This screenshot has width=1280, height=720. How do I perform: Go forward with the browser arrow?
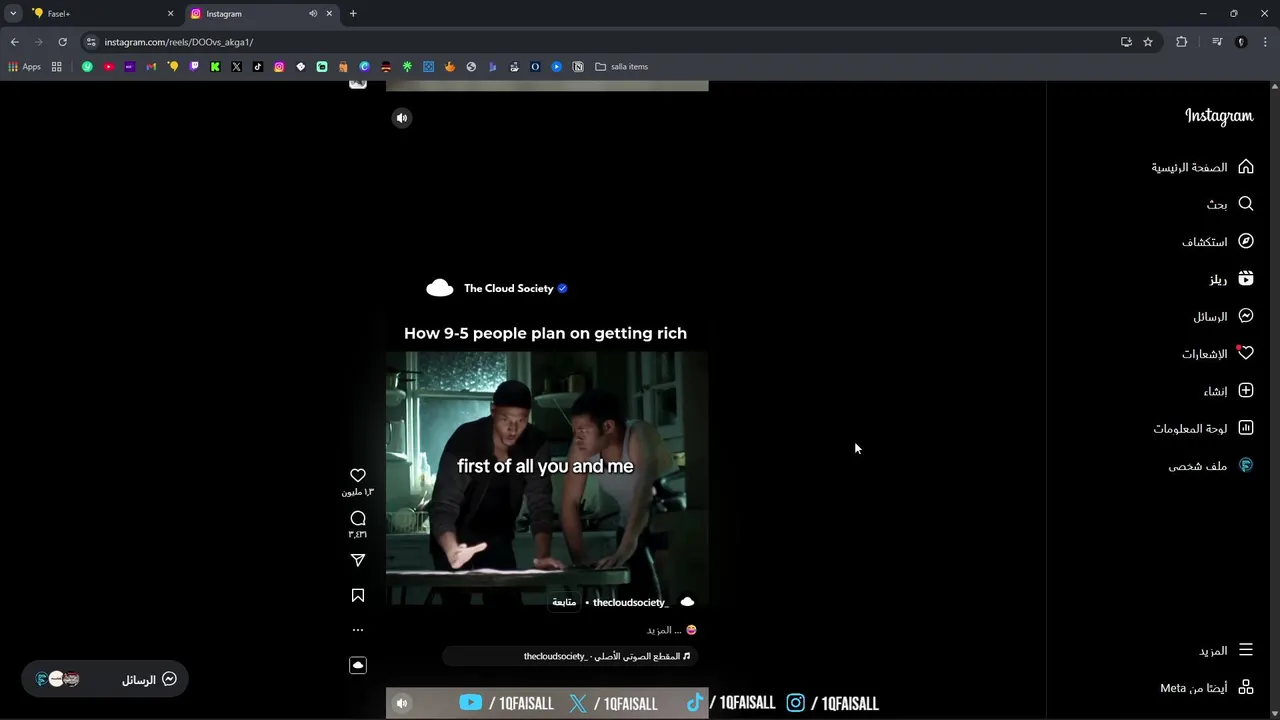pyautogui.click(x=38, y=42)
